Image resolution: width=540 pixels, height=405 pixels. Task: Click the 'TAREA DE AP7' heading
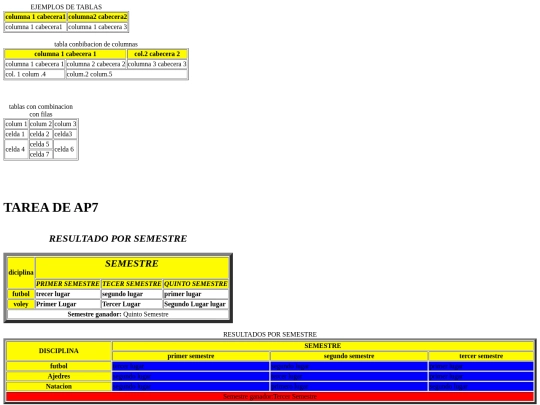pos(51,208)
